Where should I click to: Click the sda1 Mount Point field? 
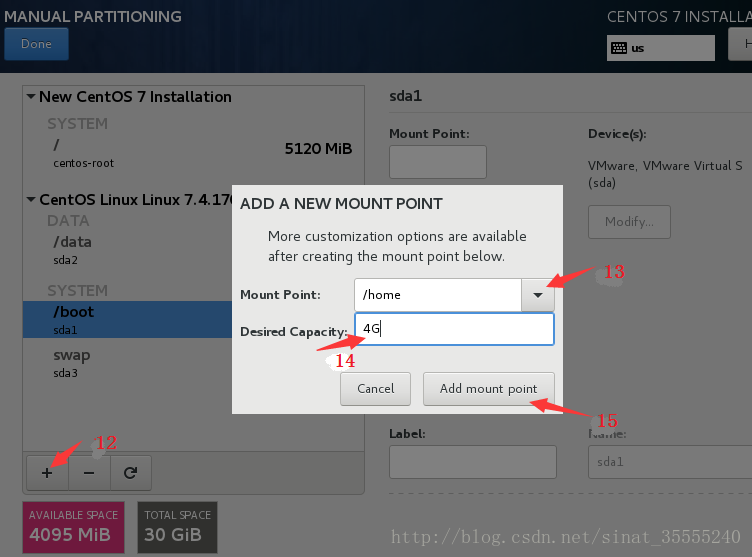pos(438,162)
